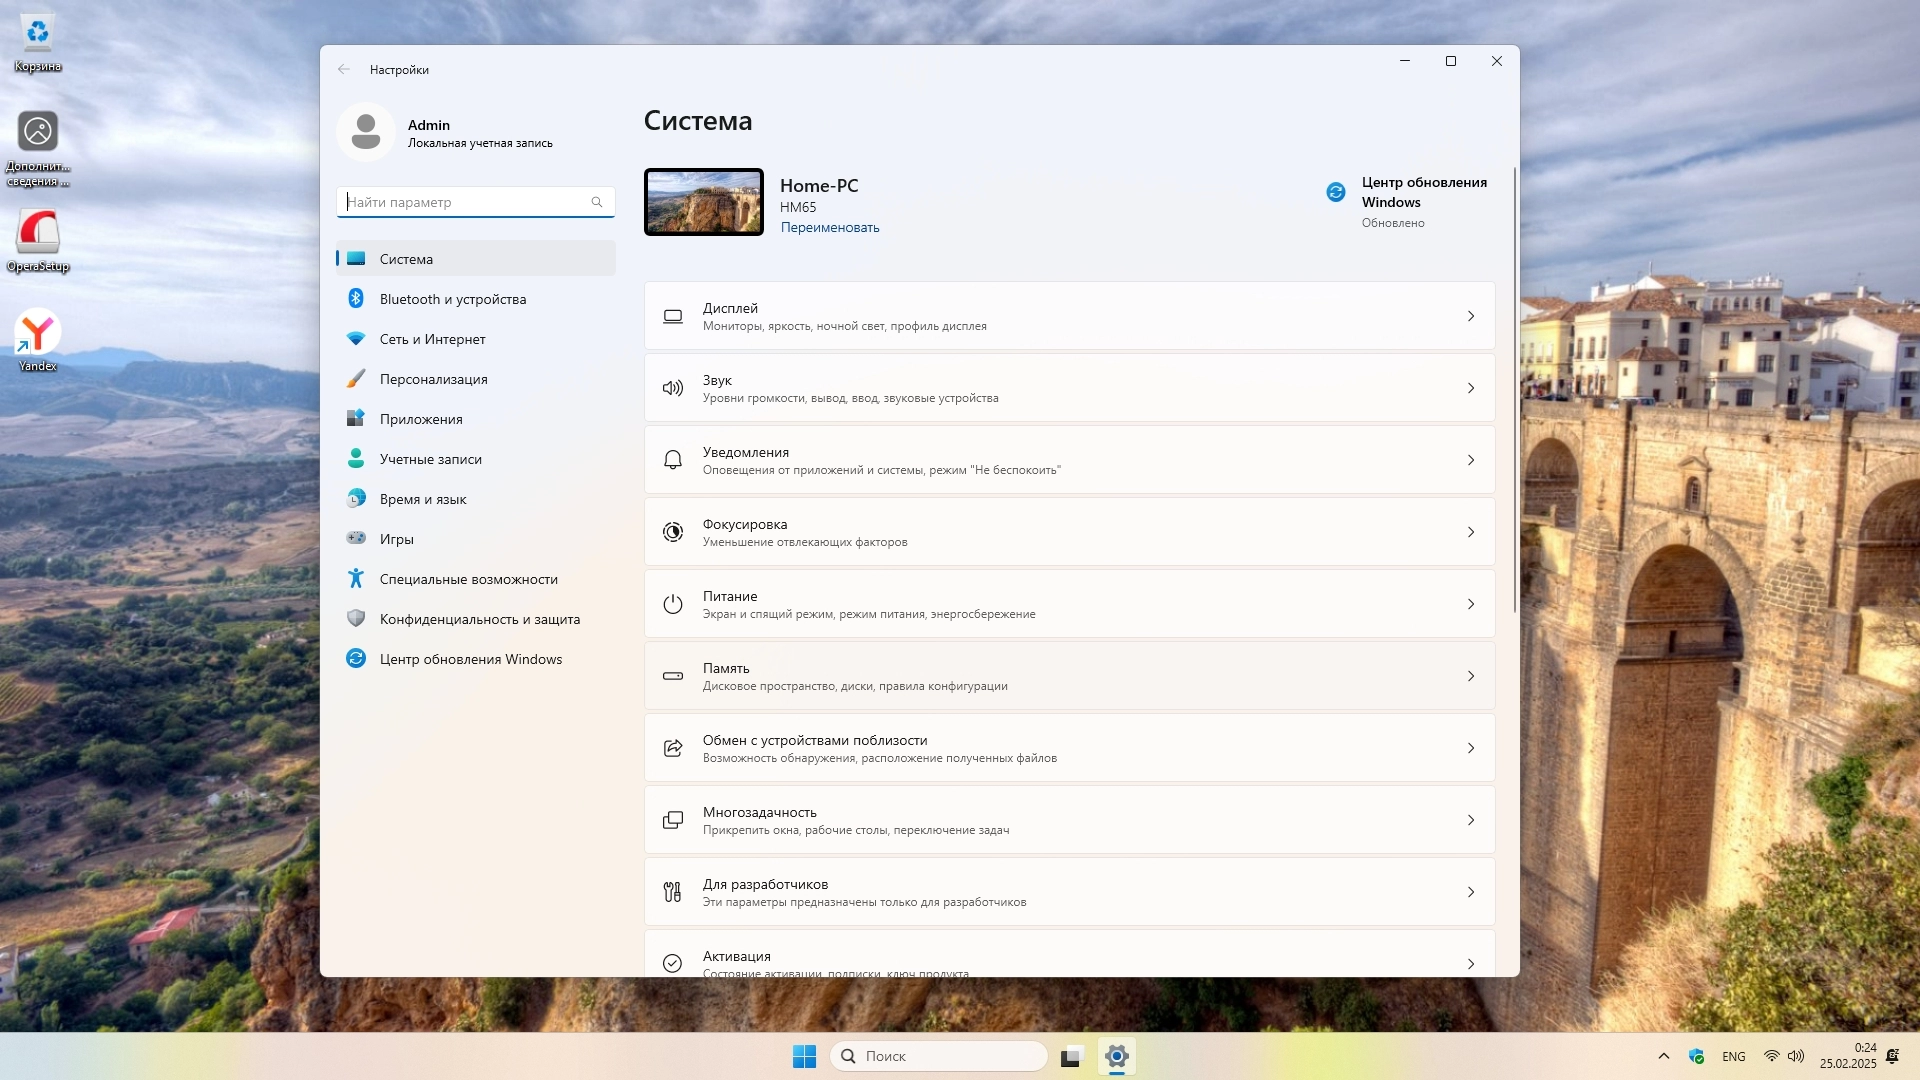Click the Personalization paintbrush icon
The width and height of the screenshot is (1920, 1080).
pos(356,379)
